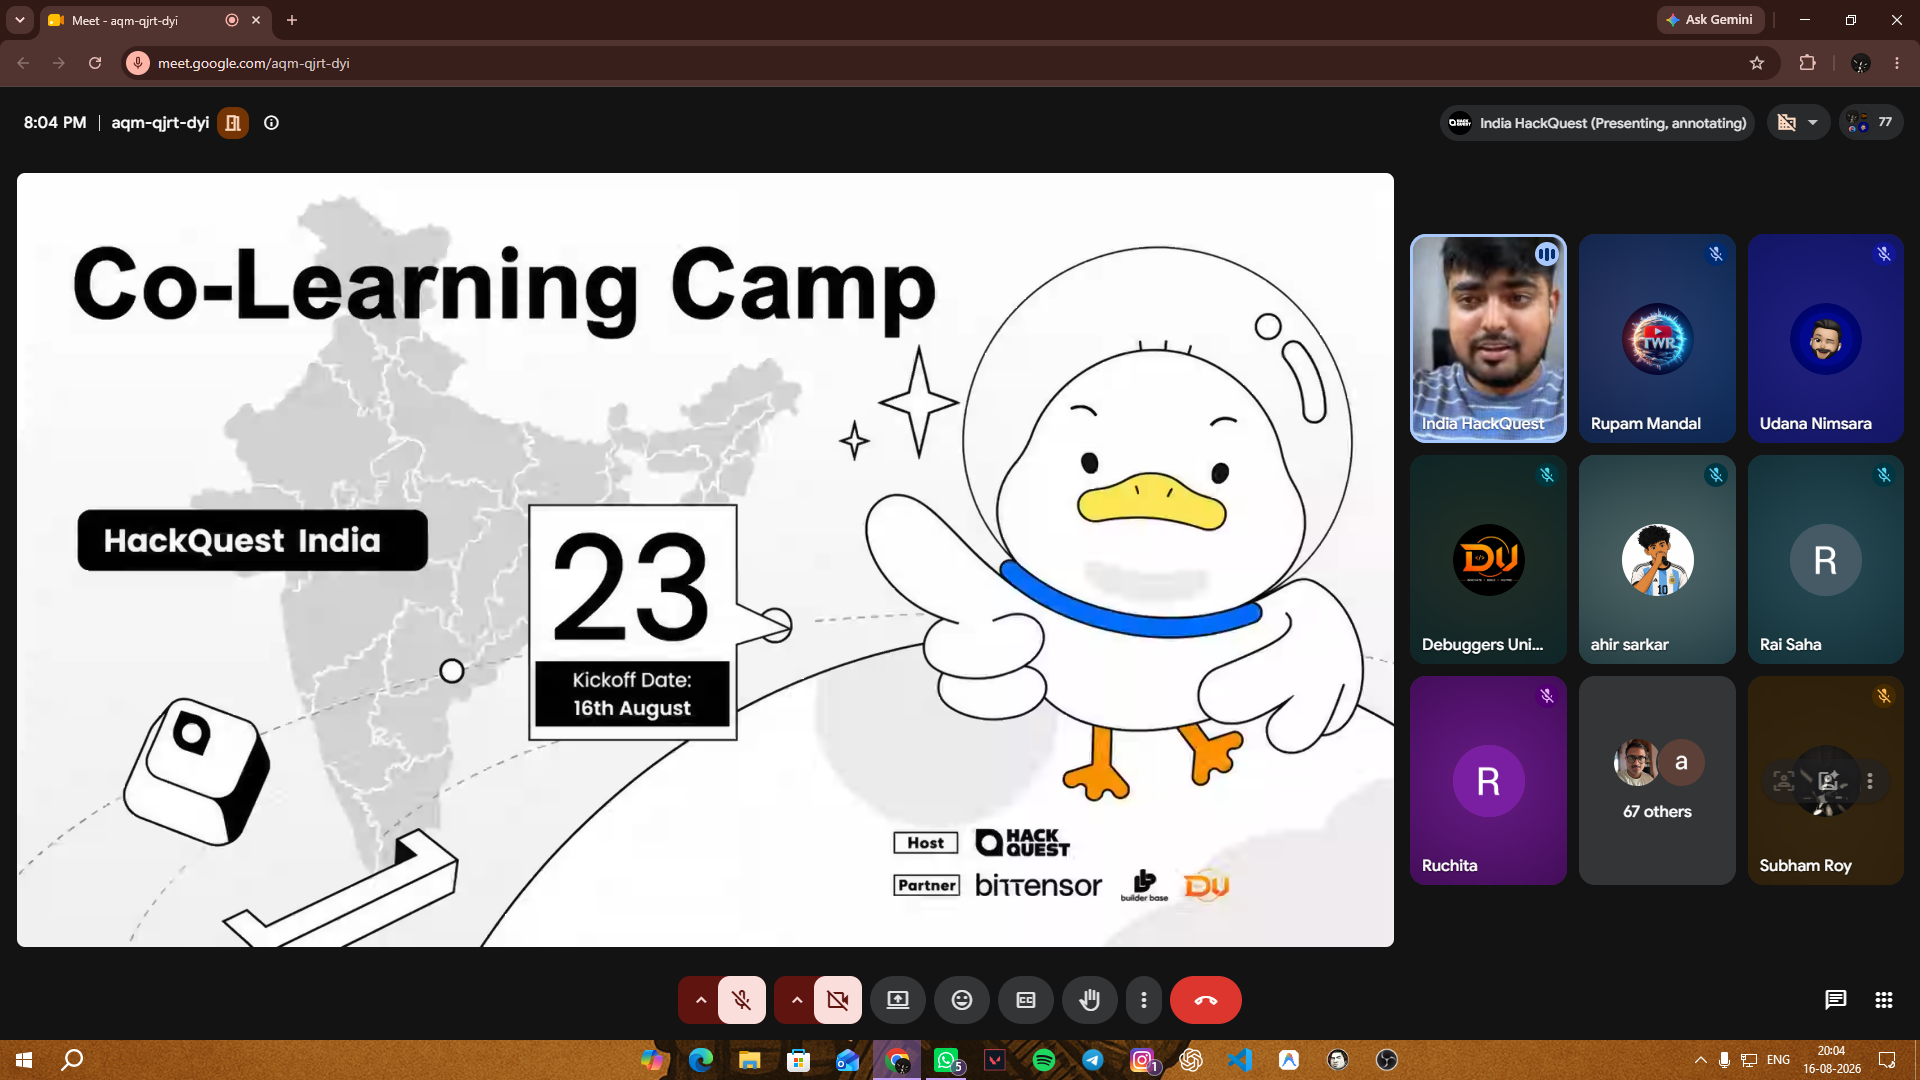This screenshot has height=1080, width=1920.
Task: Apply visual effects on Subham Roy tile
Action: [1828, 781]
